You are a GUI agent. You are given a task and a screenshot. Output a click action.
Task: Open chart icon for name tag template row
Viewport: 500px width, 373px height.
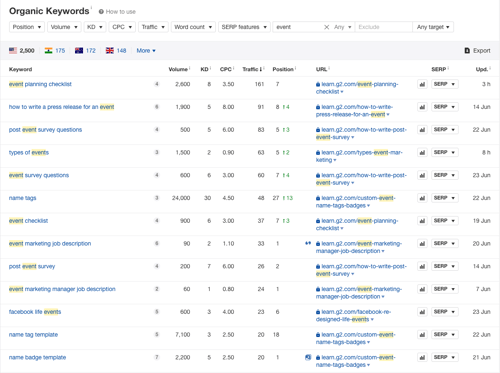click(x=422, y=335)
